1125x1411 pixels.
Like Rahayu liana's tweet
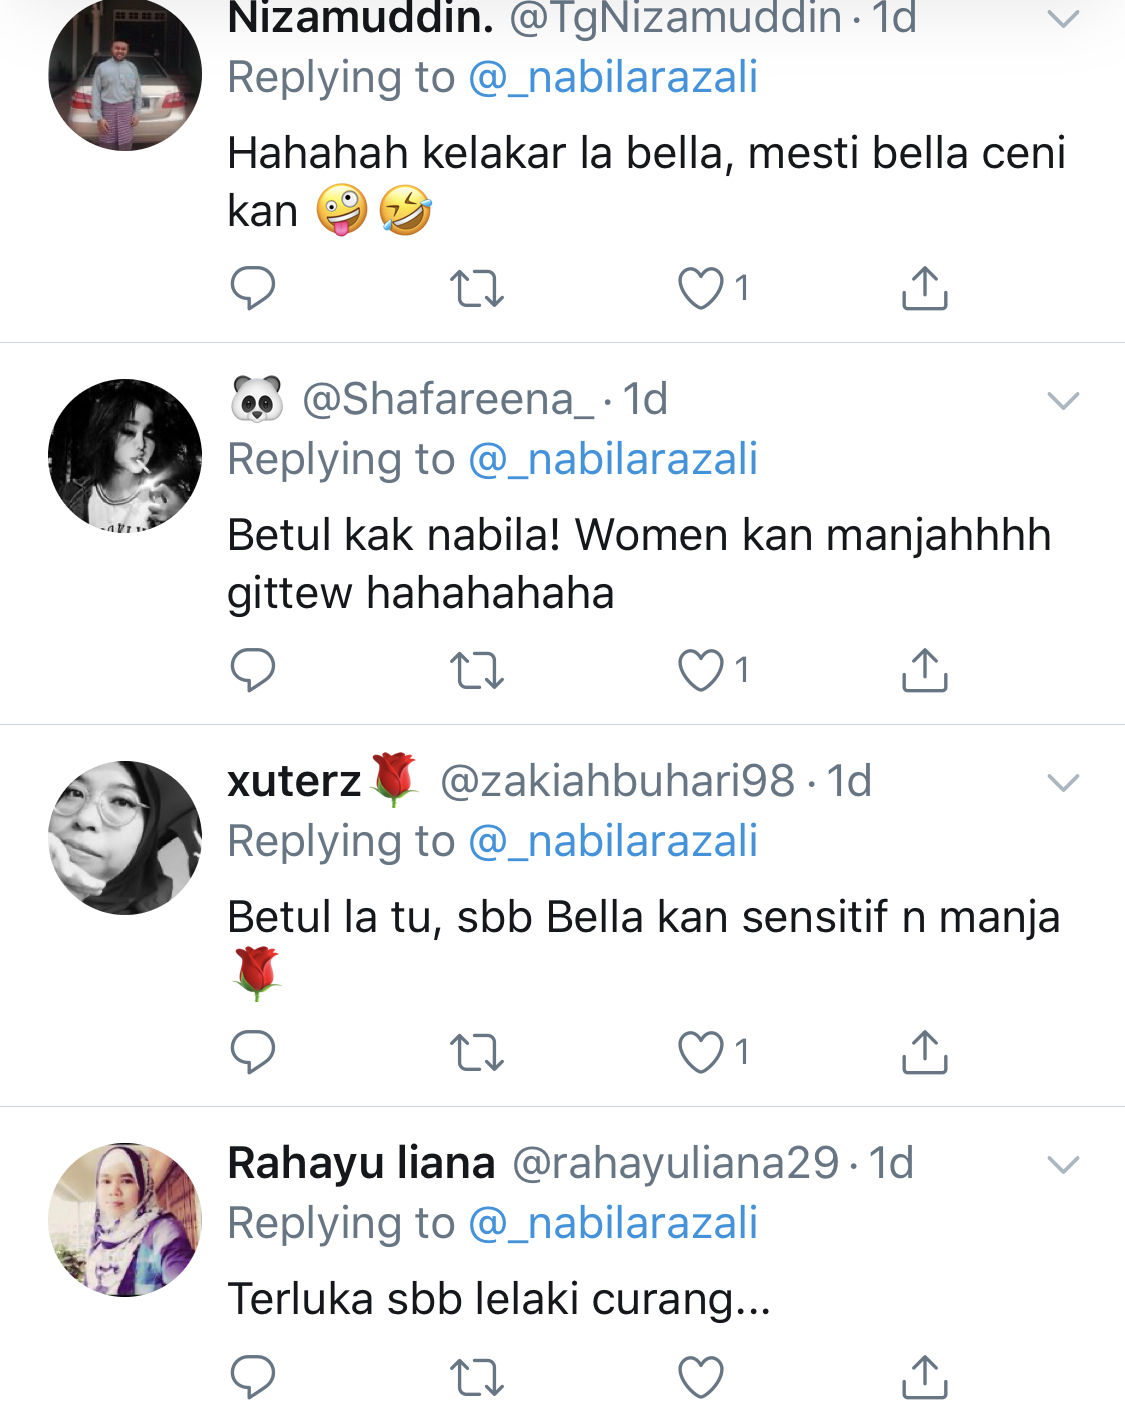click(x=701, y=1377)
